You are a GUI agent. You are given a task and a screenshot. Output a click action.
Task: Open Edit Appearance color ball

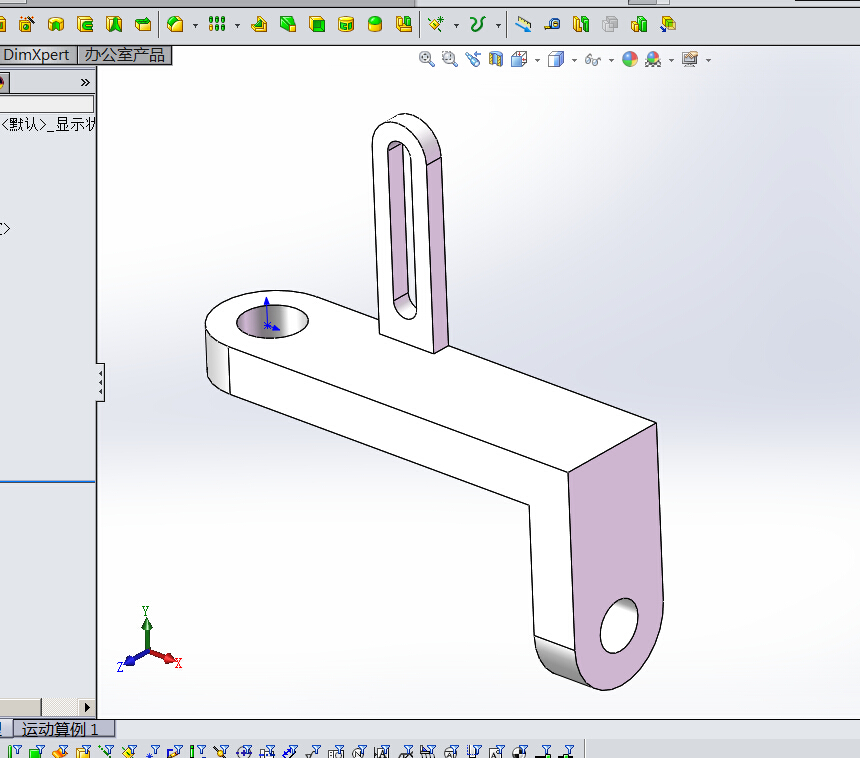click(x=630, y=59)
